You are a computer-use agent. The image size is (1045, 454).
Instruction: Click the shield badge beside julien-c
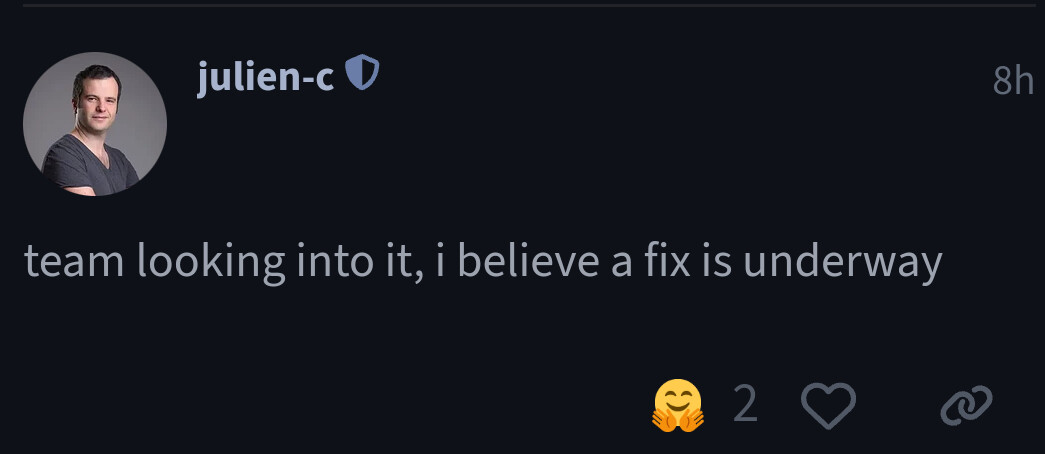pos(362,73)
